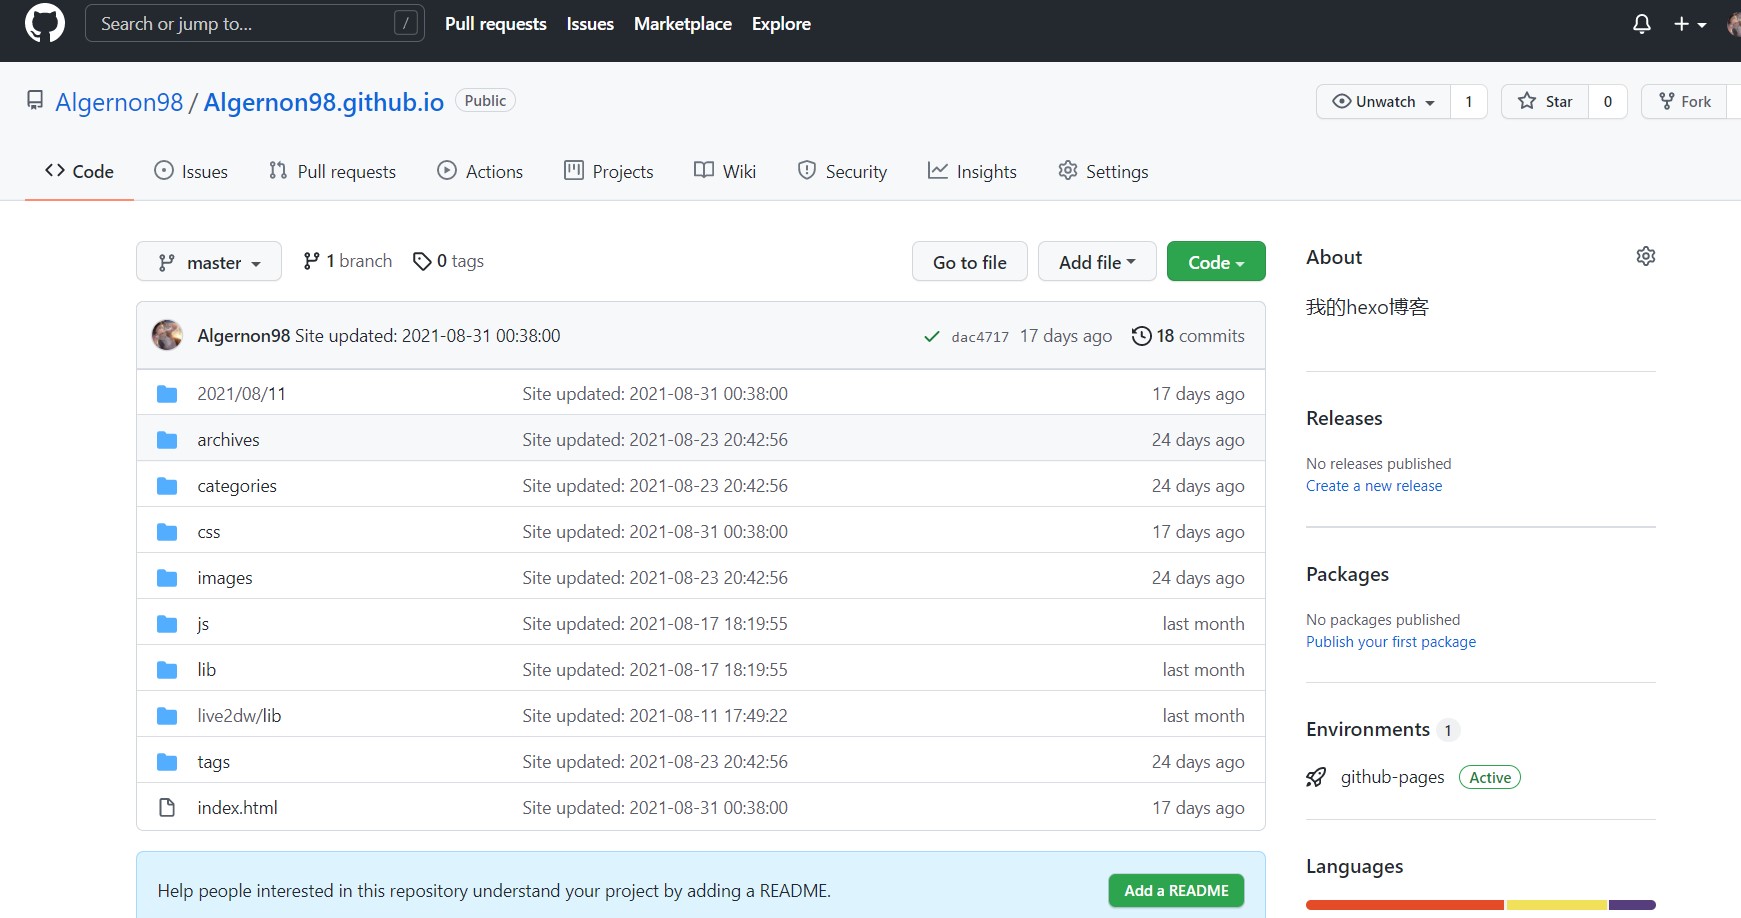Open the Environments heading link

1383,729
